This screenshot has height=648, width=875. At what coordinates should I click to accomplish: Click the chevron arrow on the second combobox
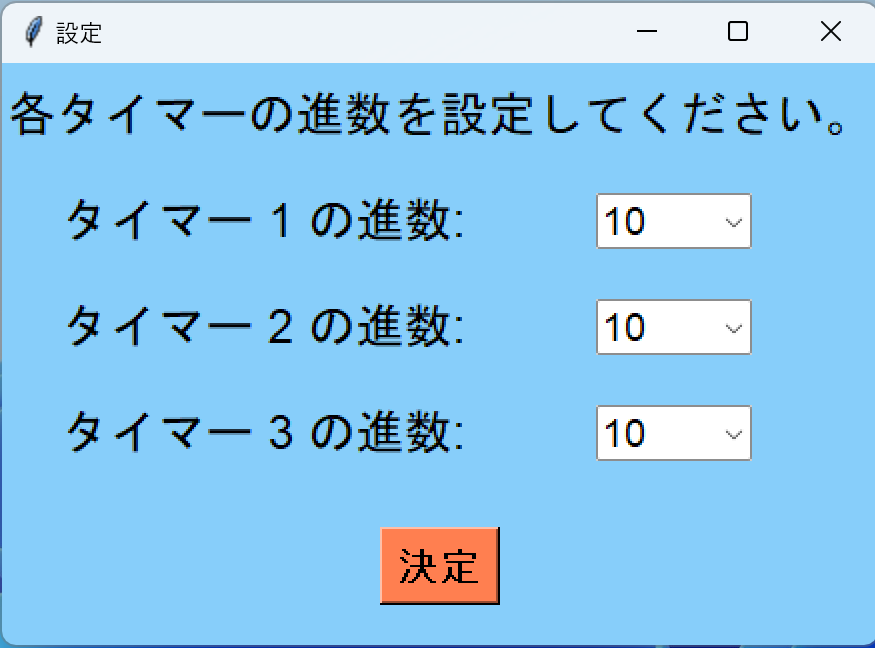[x=733, y=327]
